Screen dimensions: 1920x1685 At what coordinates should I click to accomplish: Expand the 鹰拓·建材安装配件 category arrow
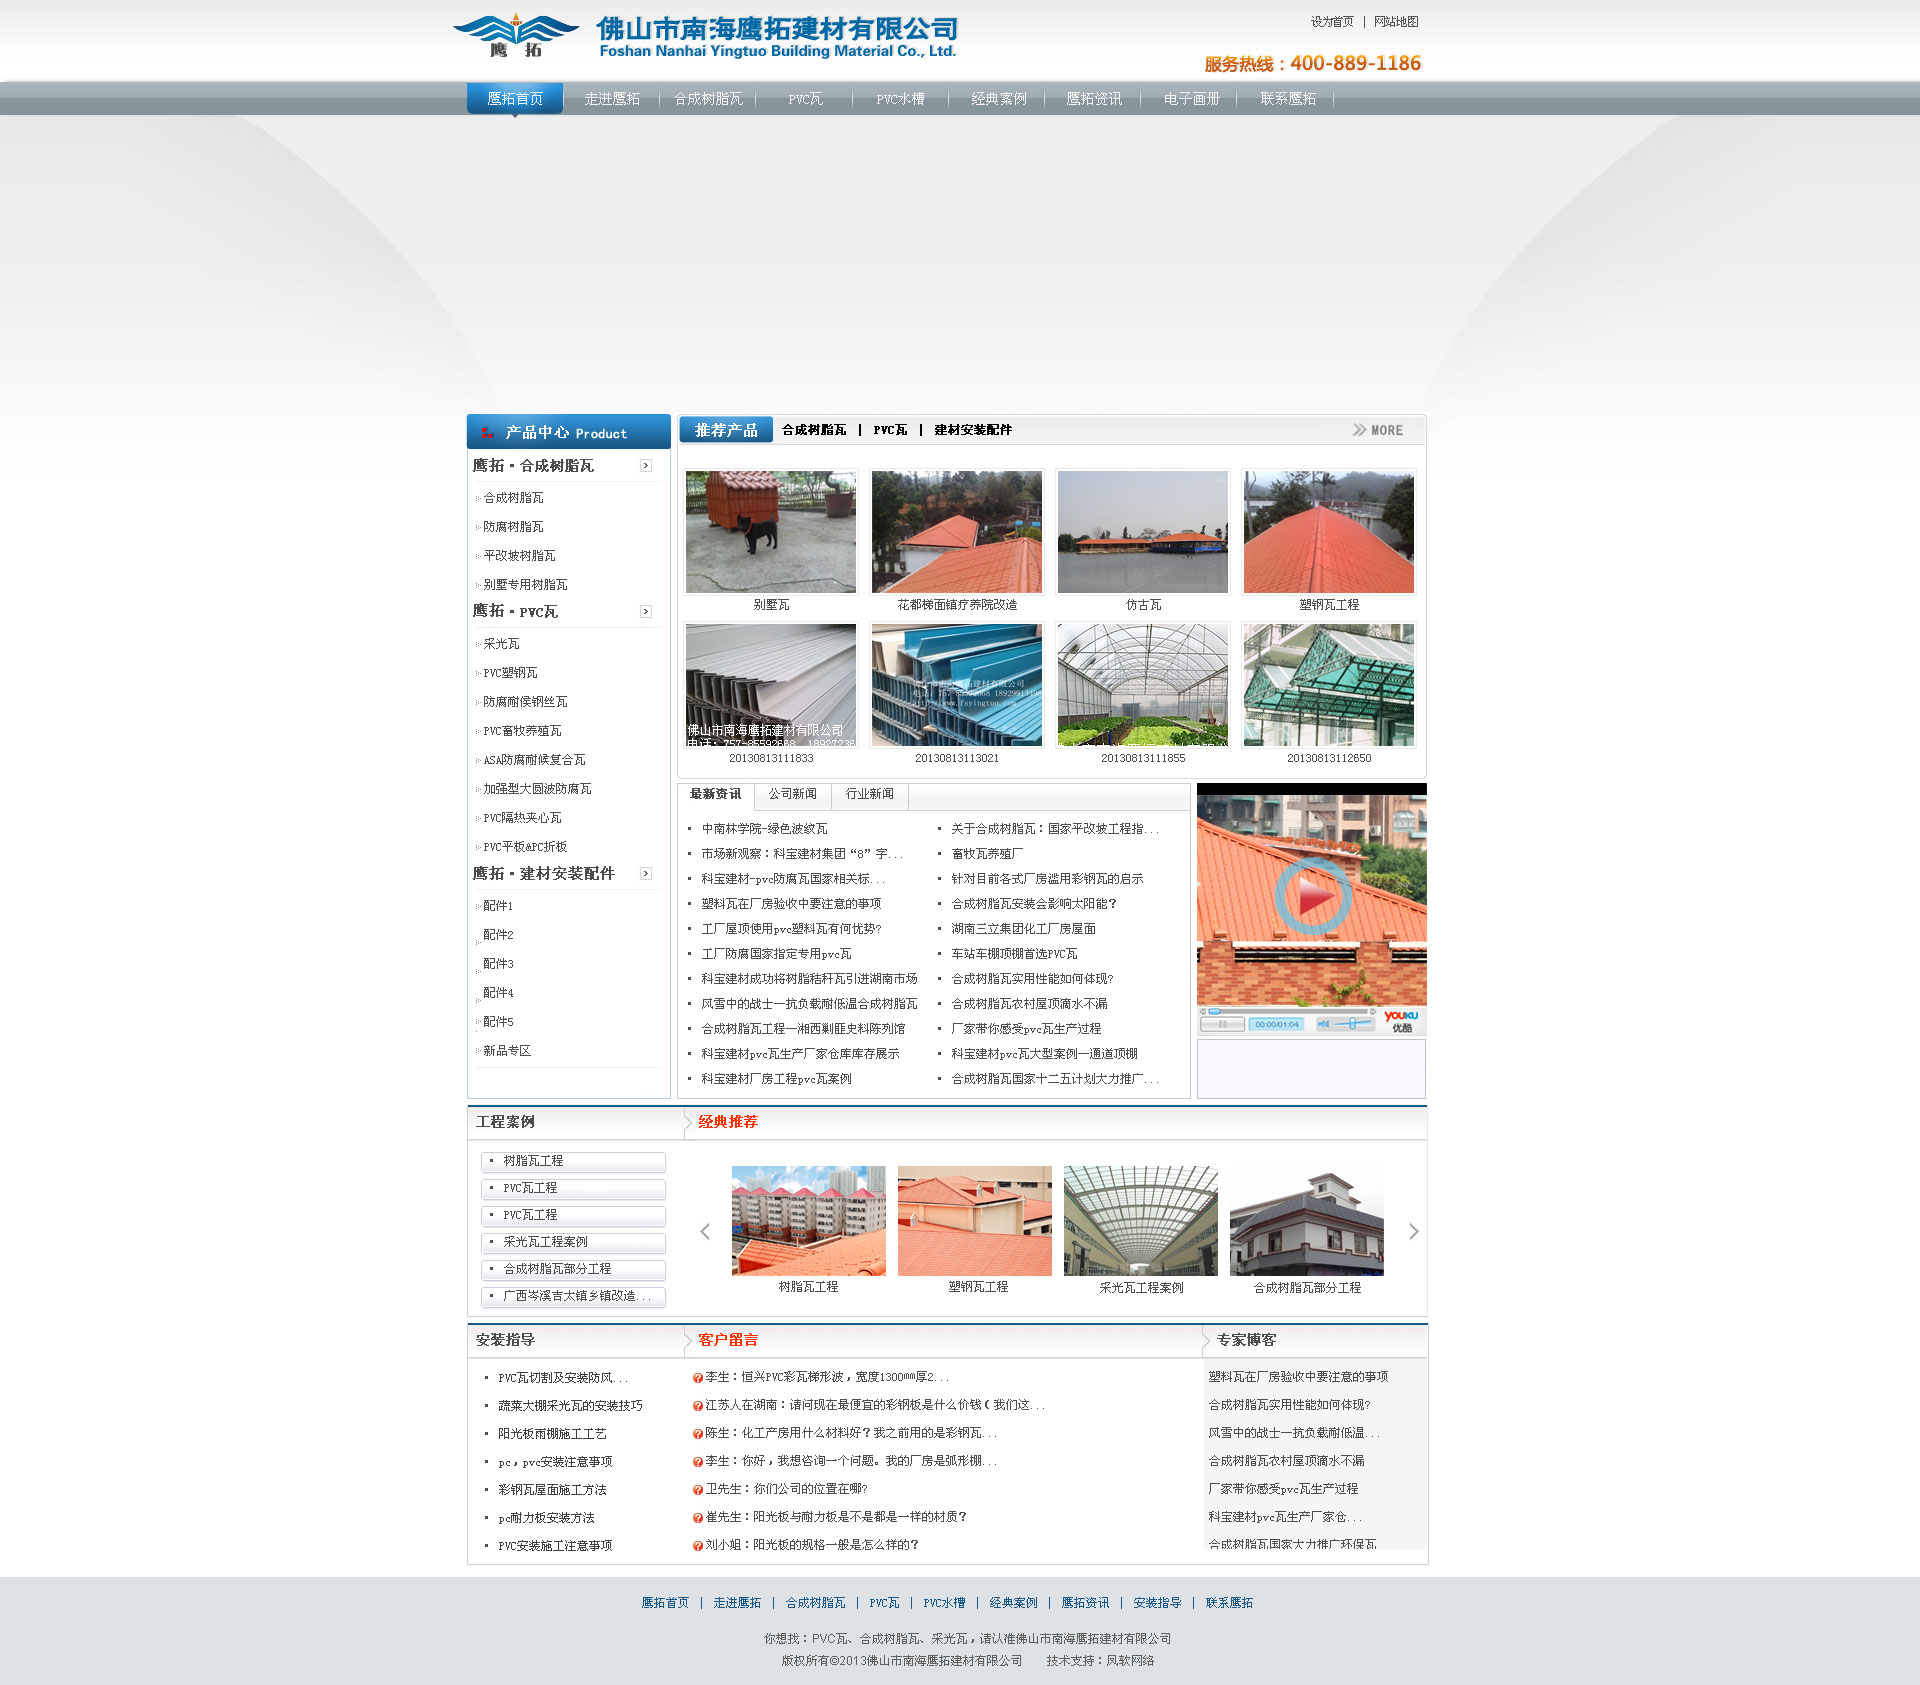[646, 874]
